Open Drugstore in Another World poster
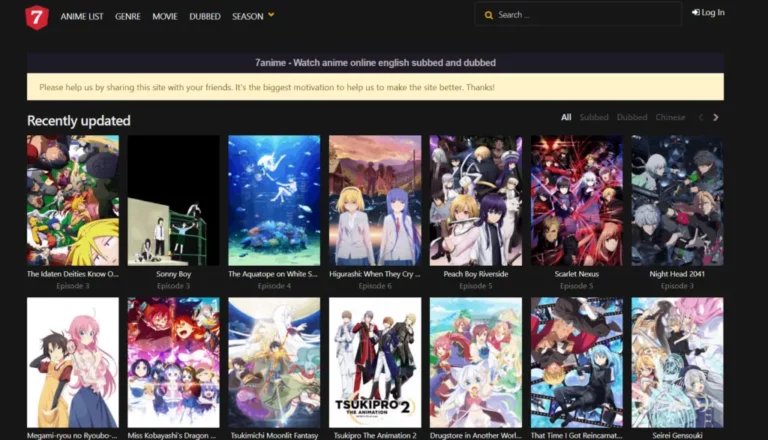The height and width of the screenshot is (440, 768). (476, 363)
